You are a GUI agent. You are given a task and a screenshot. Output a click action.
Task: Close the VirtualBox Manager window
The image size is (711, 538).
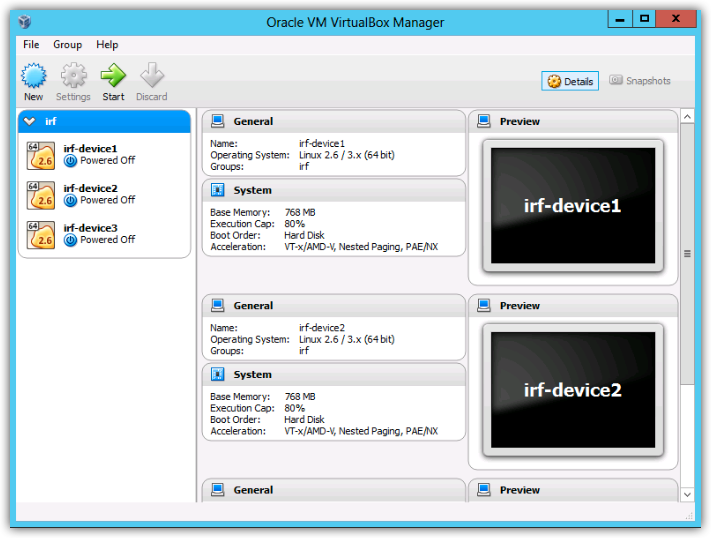[676, 19]
